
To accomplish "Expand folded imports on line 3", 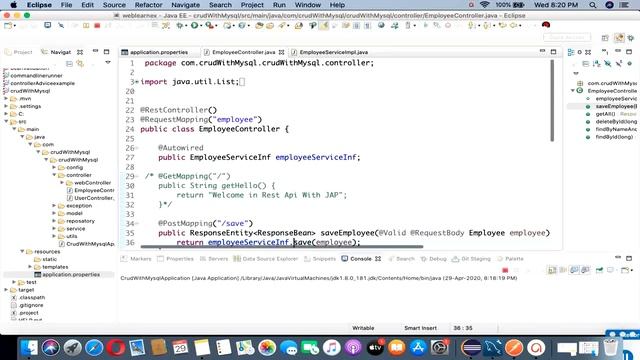I will 137,82.
